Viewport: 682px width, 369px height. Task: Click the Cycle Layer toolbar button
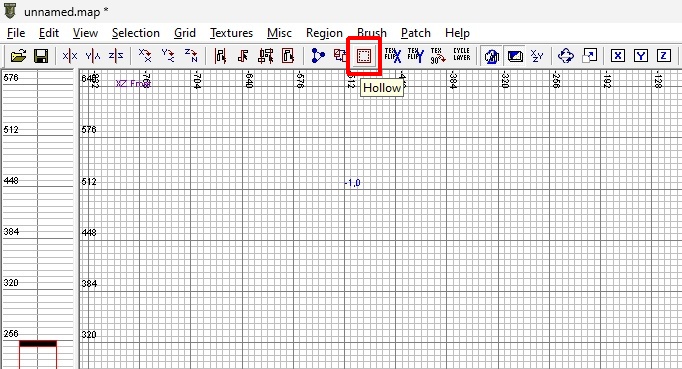[x=461, y=55]
